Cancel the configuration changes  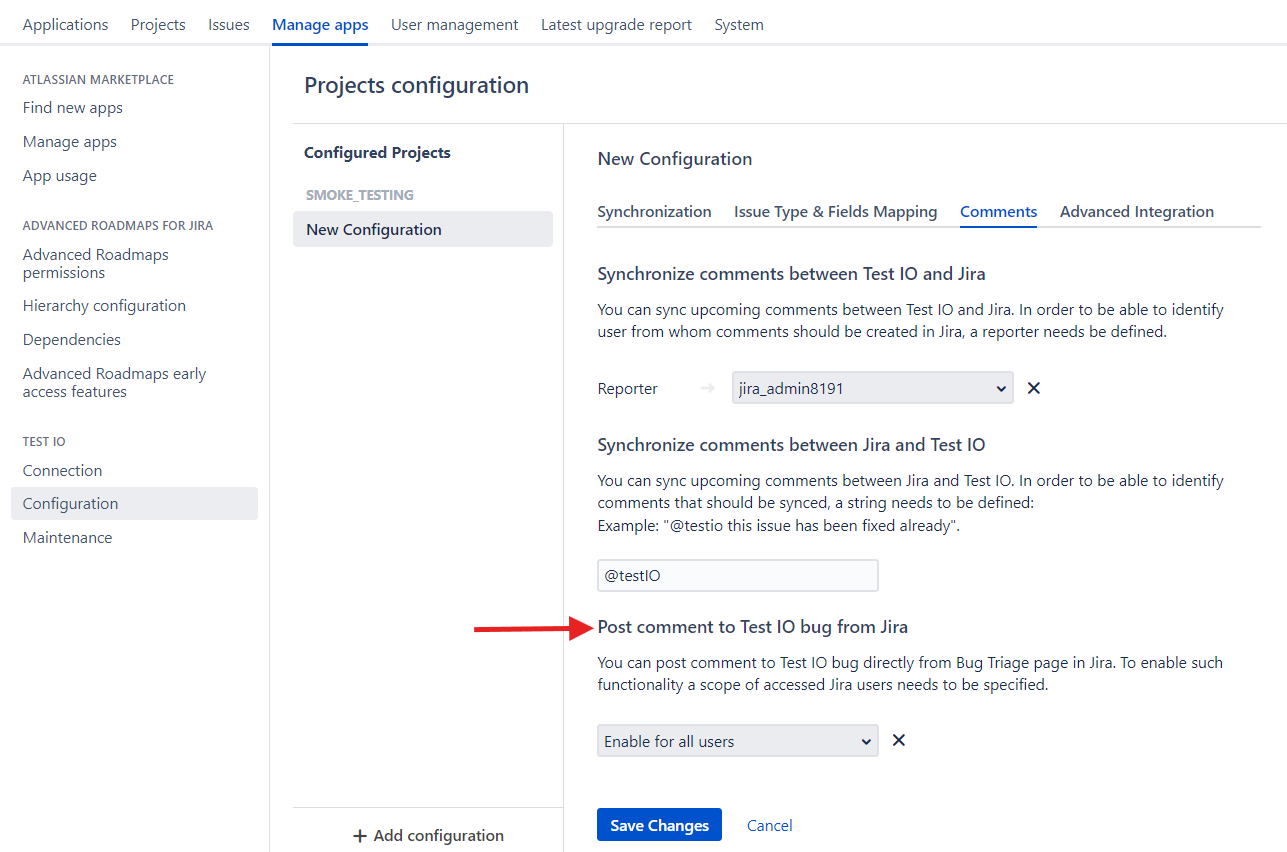770,825
